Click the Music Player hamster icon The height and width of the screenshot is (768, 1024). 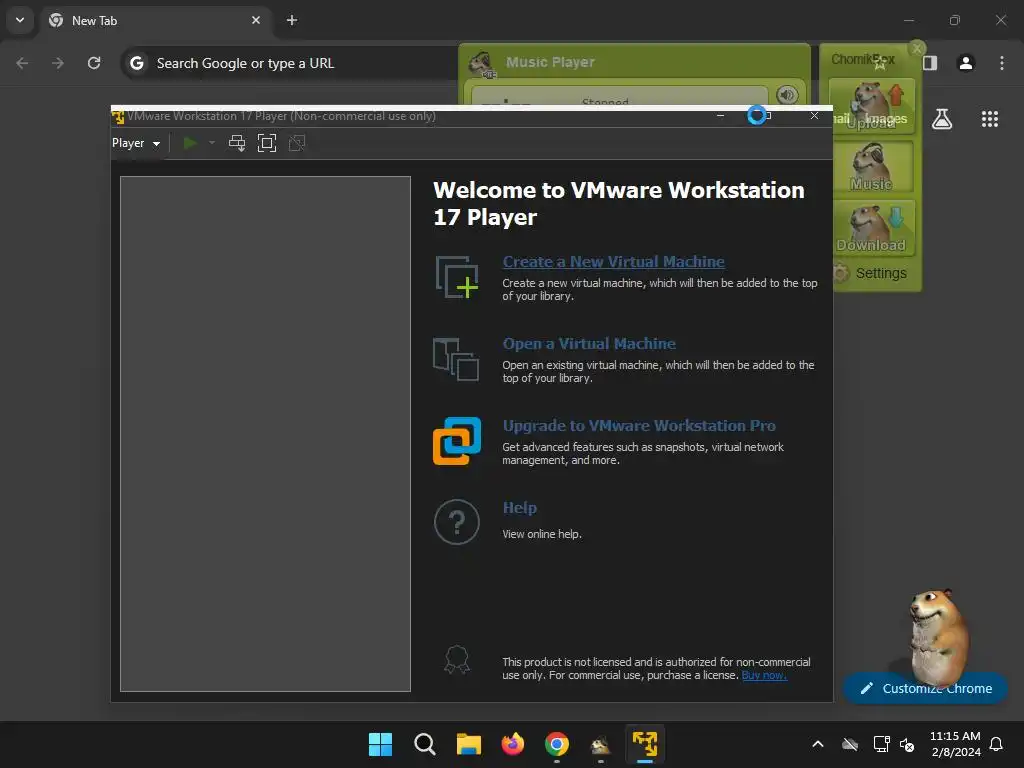coord(482,64)
